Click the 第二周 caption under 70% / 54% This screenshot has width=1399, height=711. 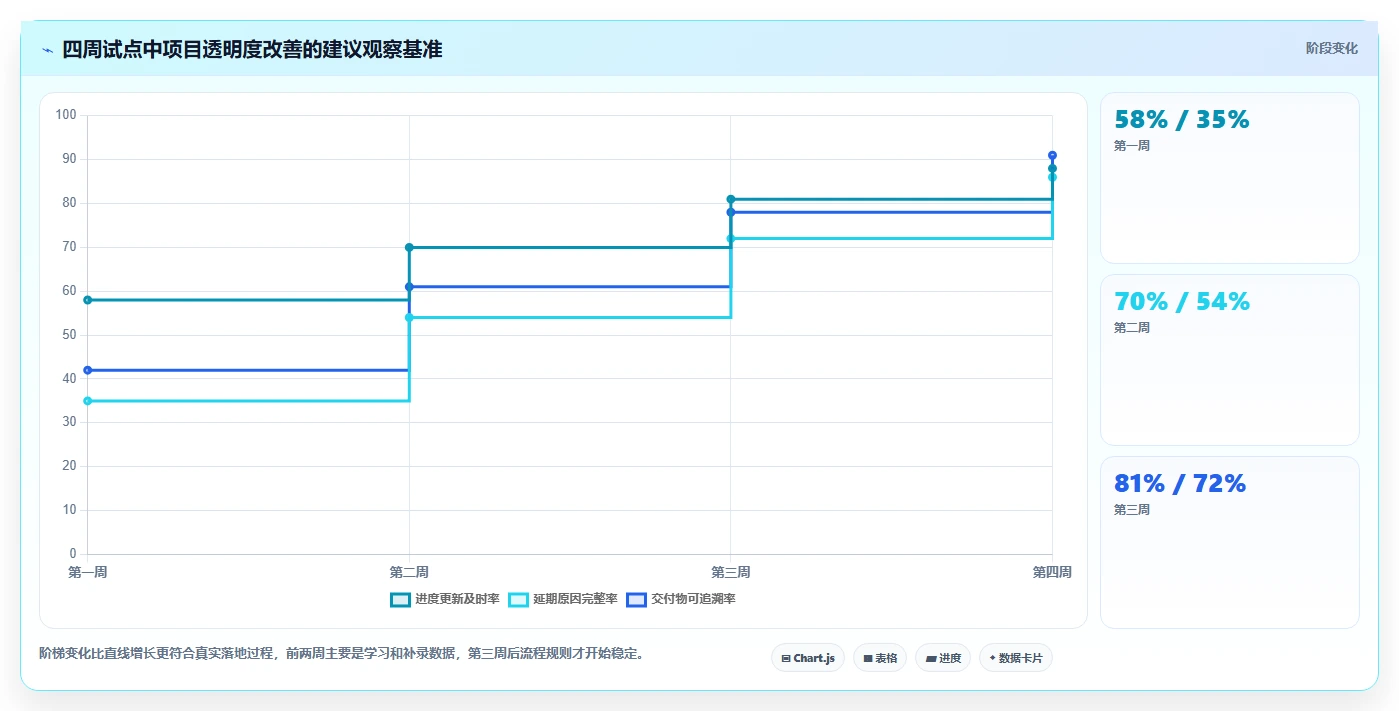[1132, 328]
